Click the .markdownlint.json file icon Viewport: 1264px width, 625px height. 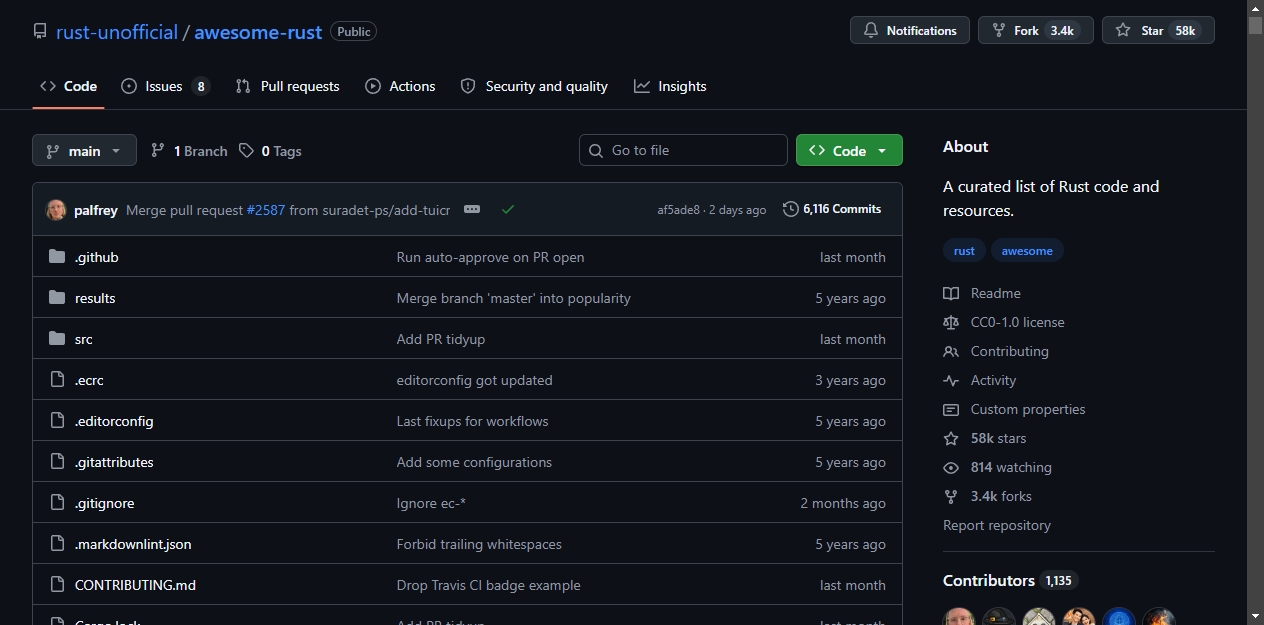click(x=57, y=544)
